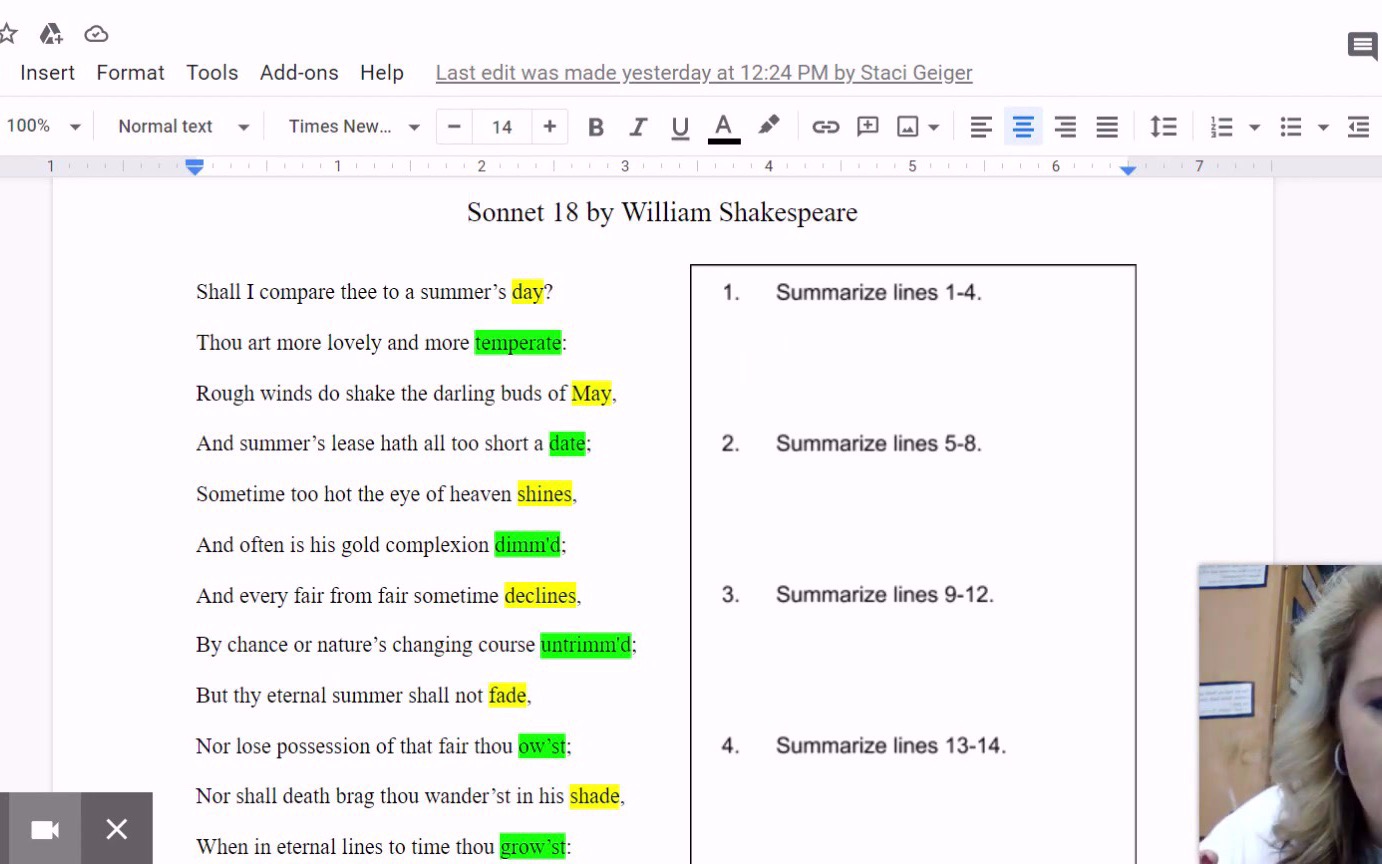Click the green highlighted word ow'st
Viewport: 1382px width, 864px height.
(x=542, y=746)
